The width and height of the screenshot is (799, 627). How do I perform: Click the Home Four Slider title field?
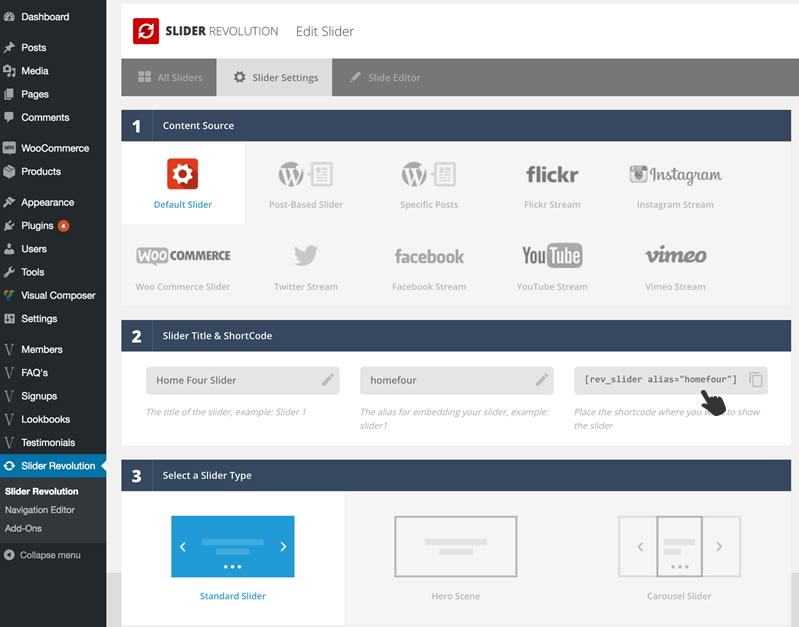pos(243,380)
